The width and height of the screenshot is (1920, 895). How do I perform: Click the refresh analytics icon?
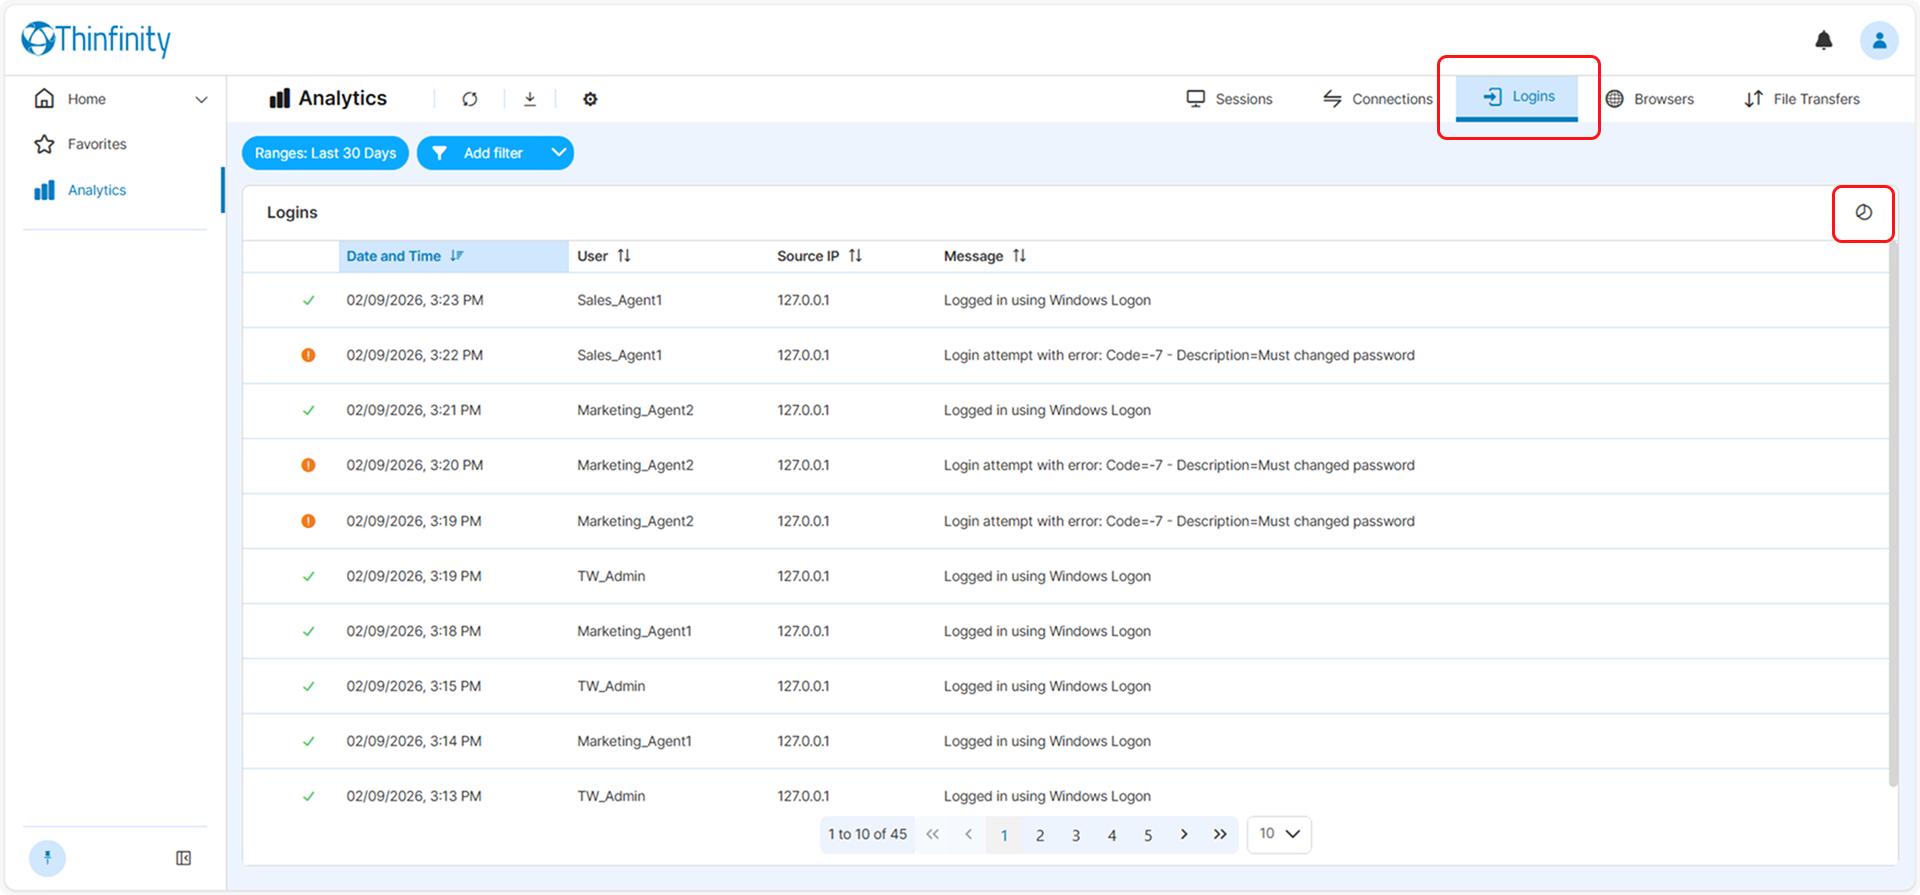470,99
